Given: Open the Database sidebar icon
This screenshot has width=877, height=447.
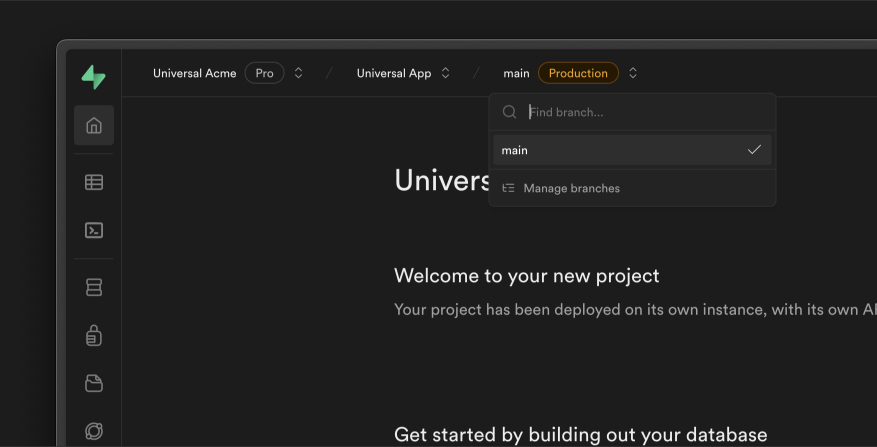Looking at the screenshot, I should click(x=94, y=287).
